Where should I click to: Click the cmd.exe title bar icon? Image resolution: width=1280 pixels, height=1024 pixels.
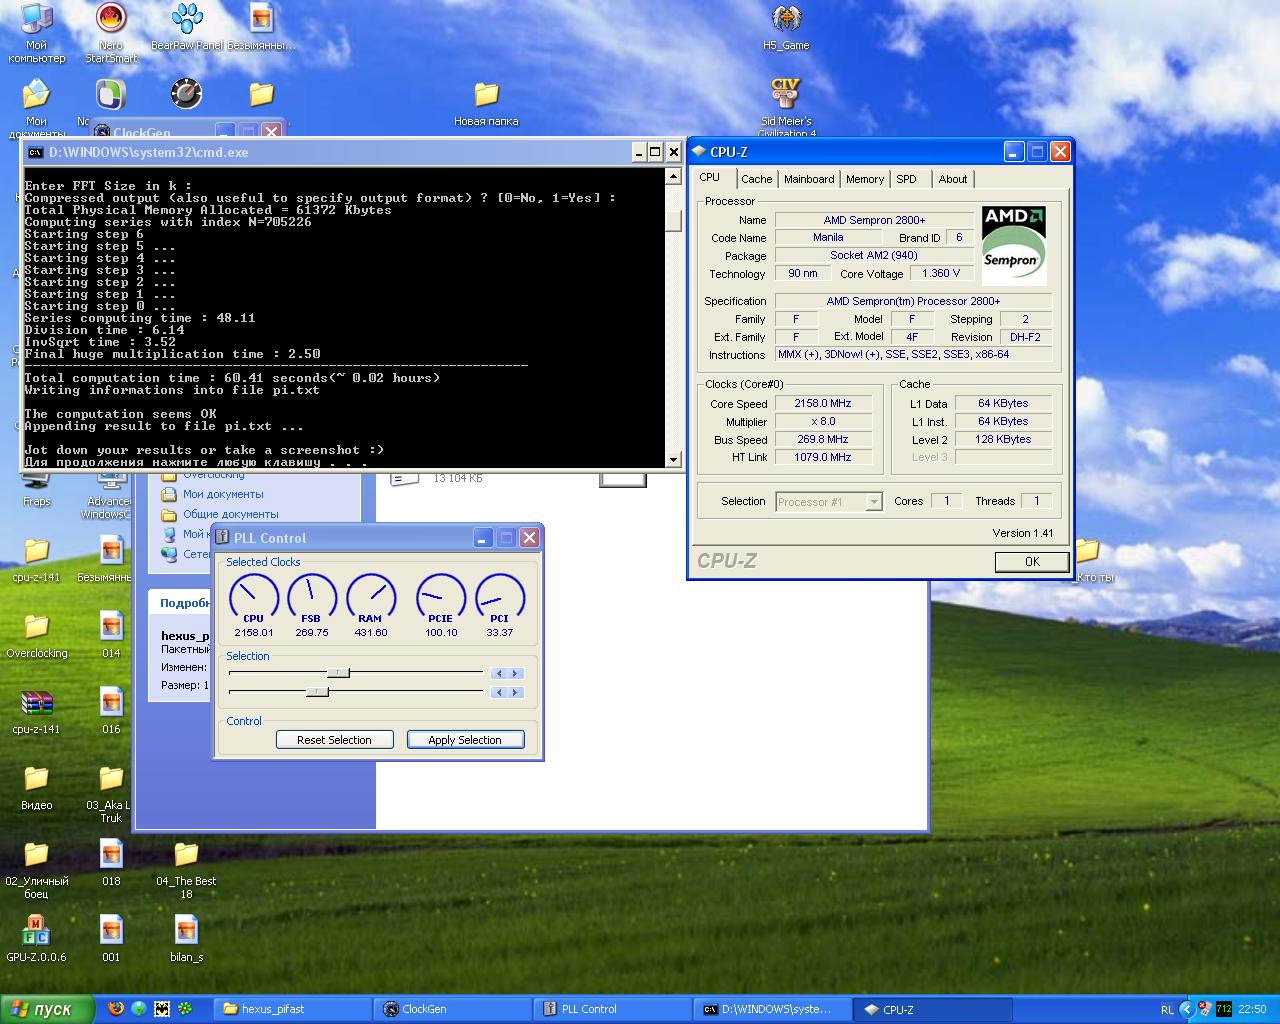coord(35,152)
